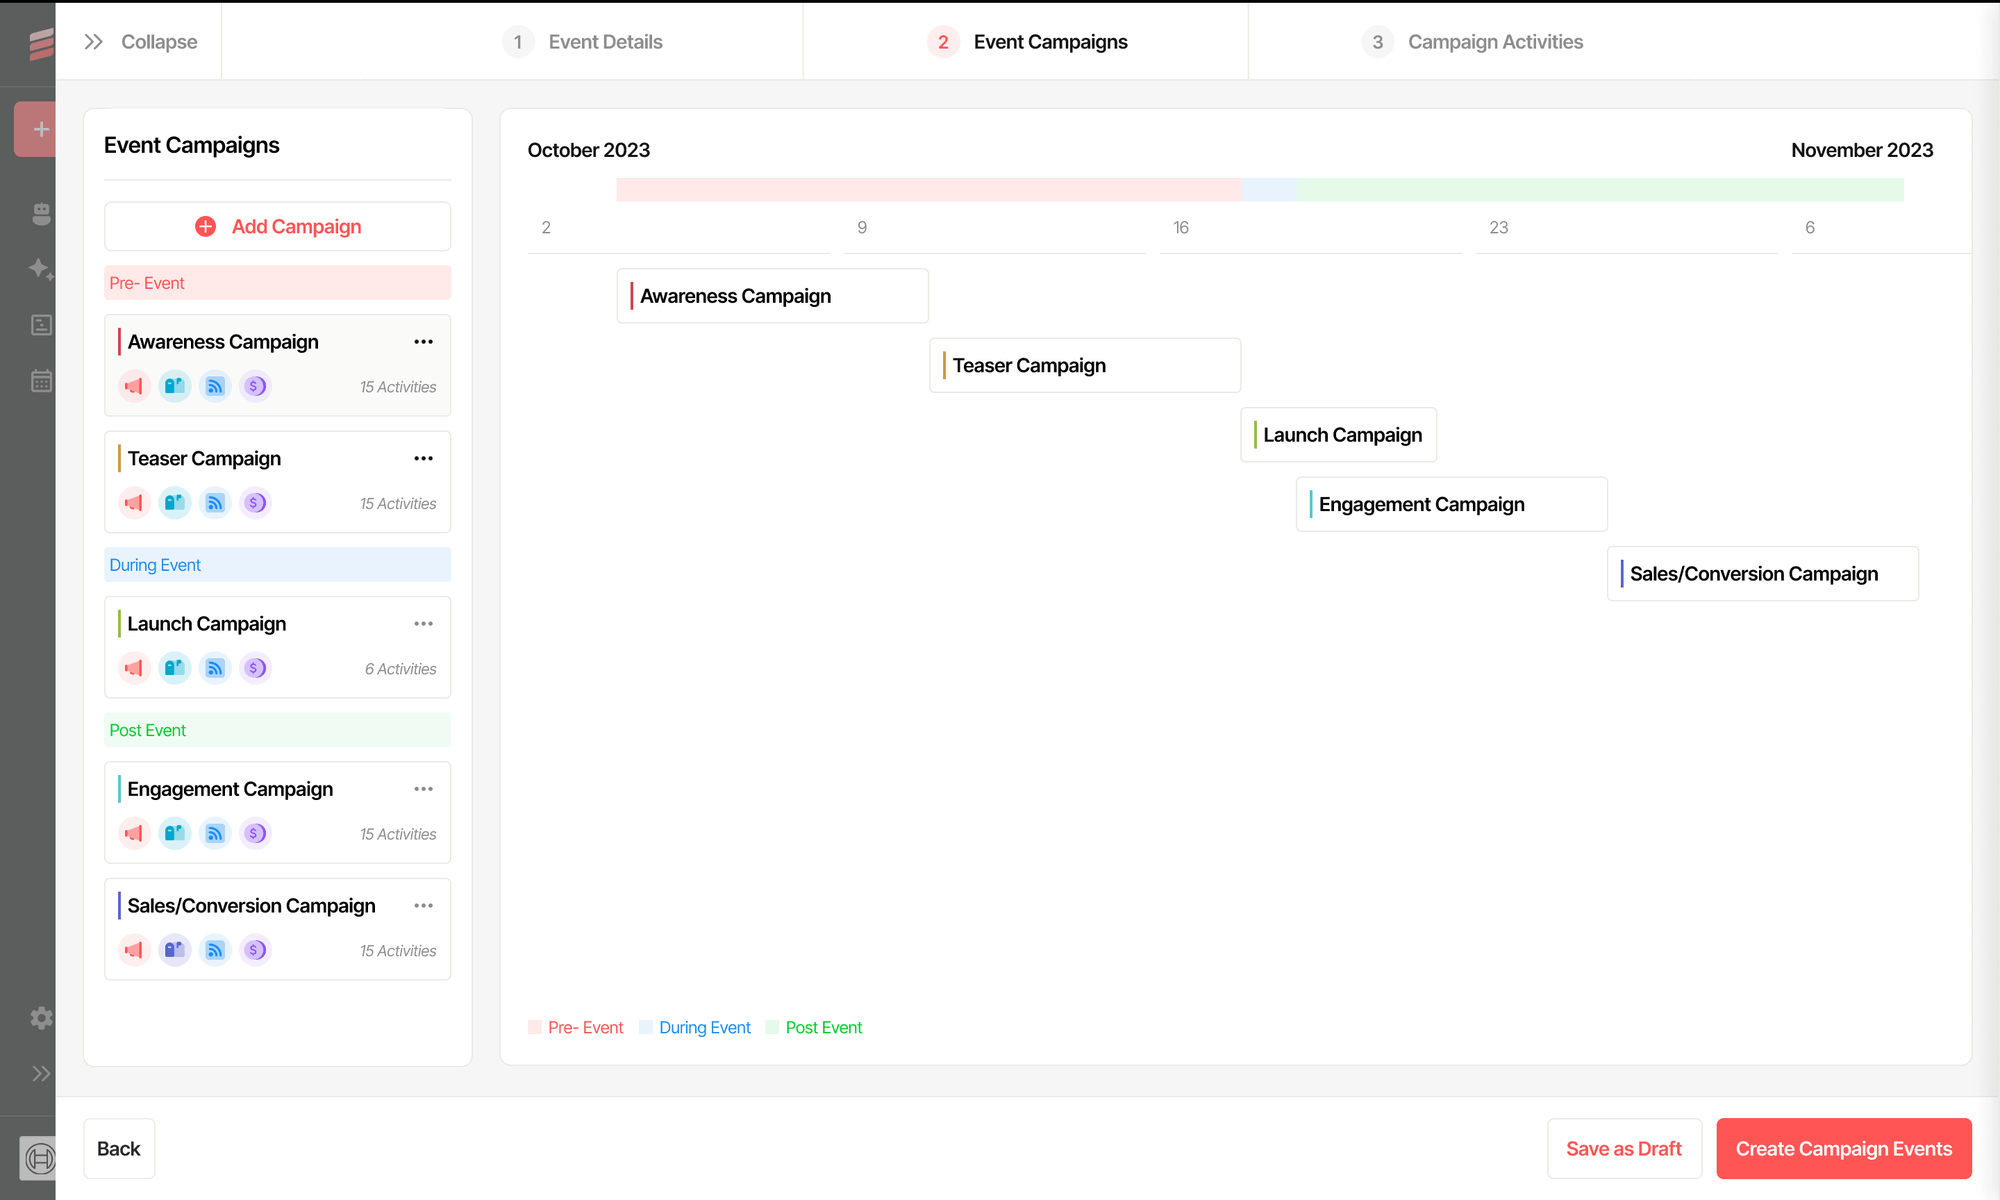
Task: Click the megaphone icon on Awareness Campaign card
Action: point(134,386)
